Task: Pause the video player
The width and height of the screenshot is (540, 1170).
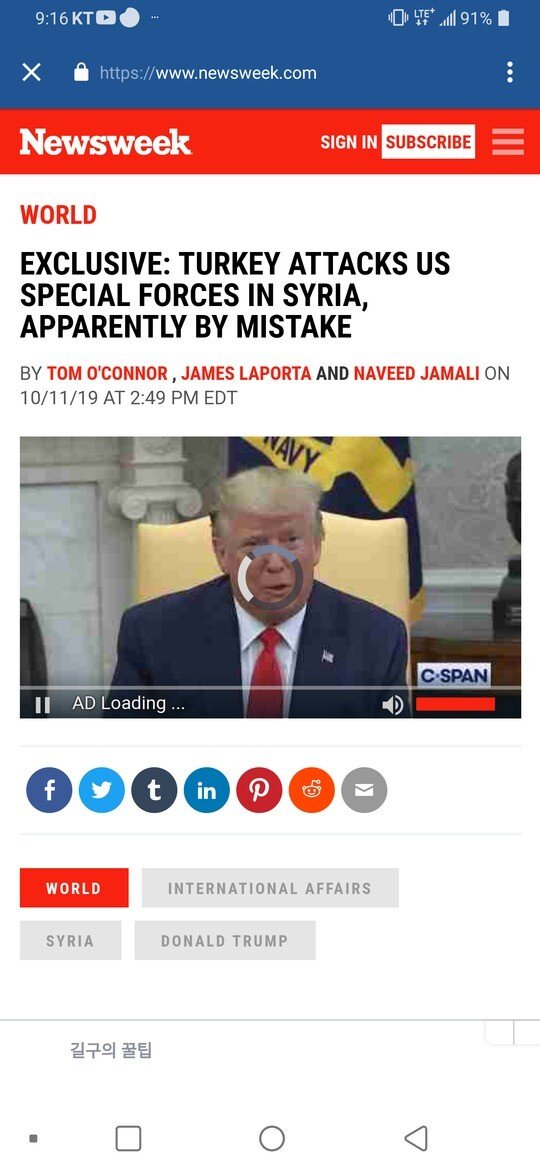Action: coord(43,704)
